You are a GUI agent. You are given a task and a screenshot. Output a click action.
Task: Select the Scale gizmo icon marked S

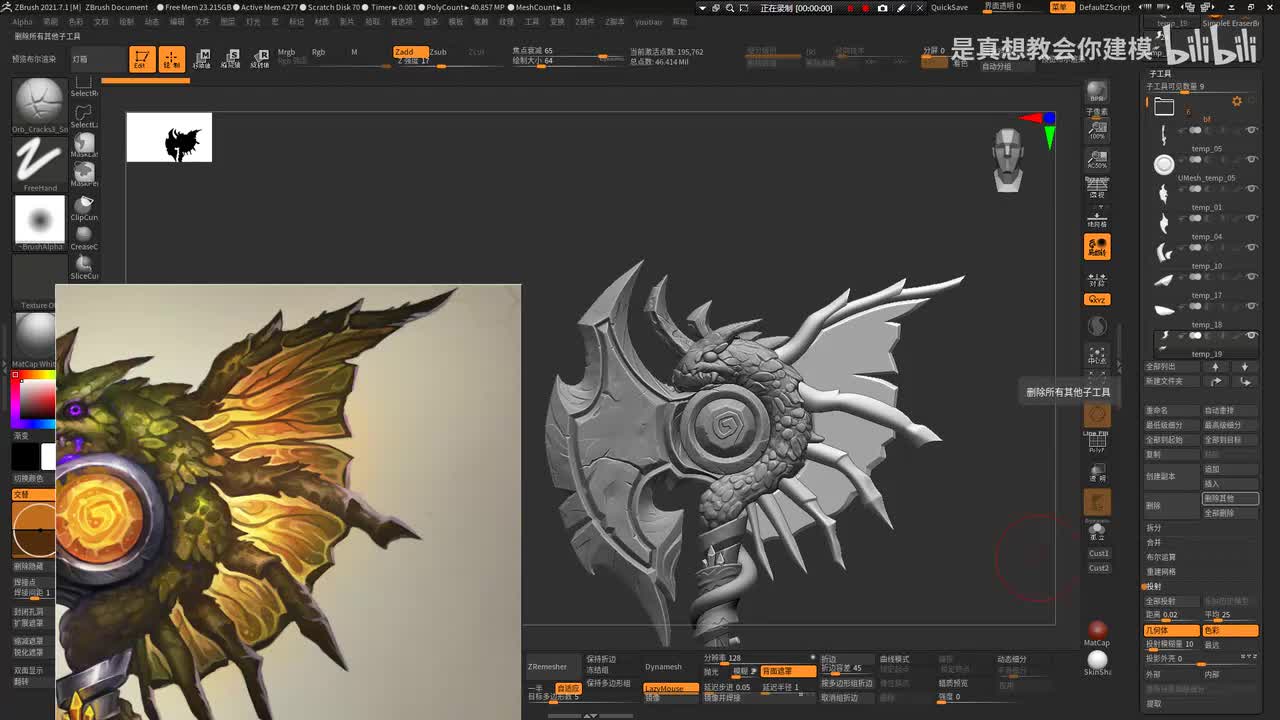[231, 58]
